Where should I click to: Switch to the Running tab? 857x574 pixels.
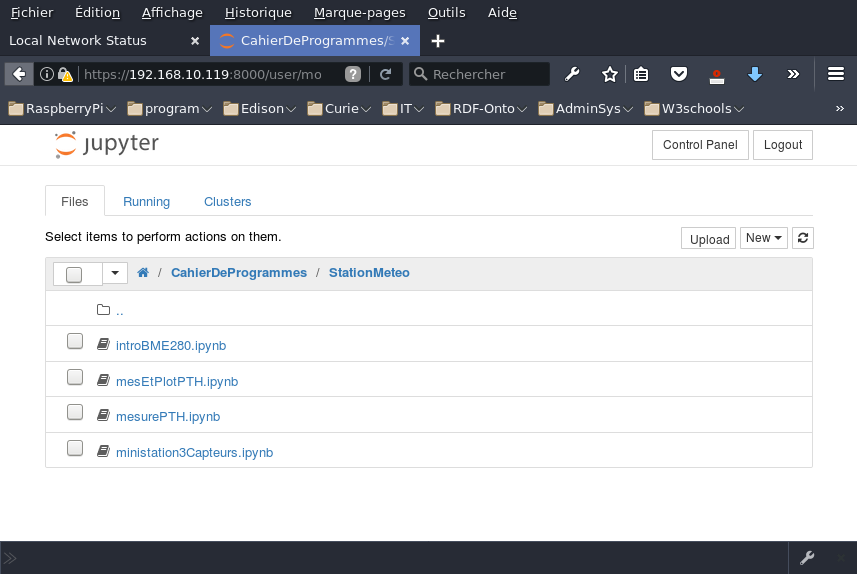[x=146, y=201]
